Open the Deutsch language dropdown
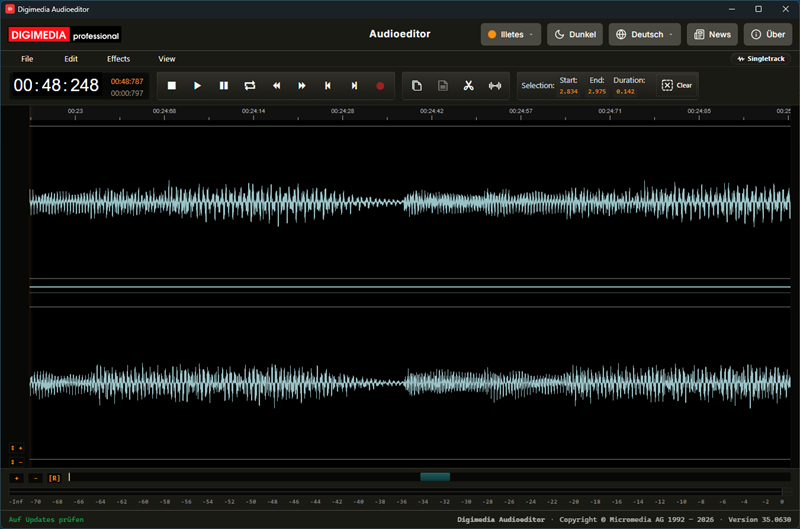The width and height of the screenshot is (800, 529). click(645, 35)
